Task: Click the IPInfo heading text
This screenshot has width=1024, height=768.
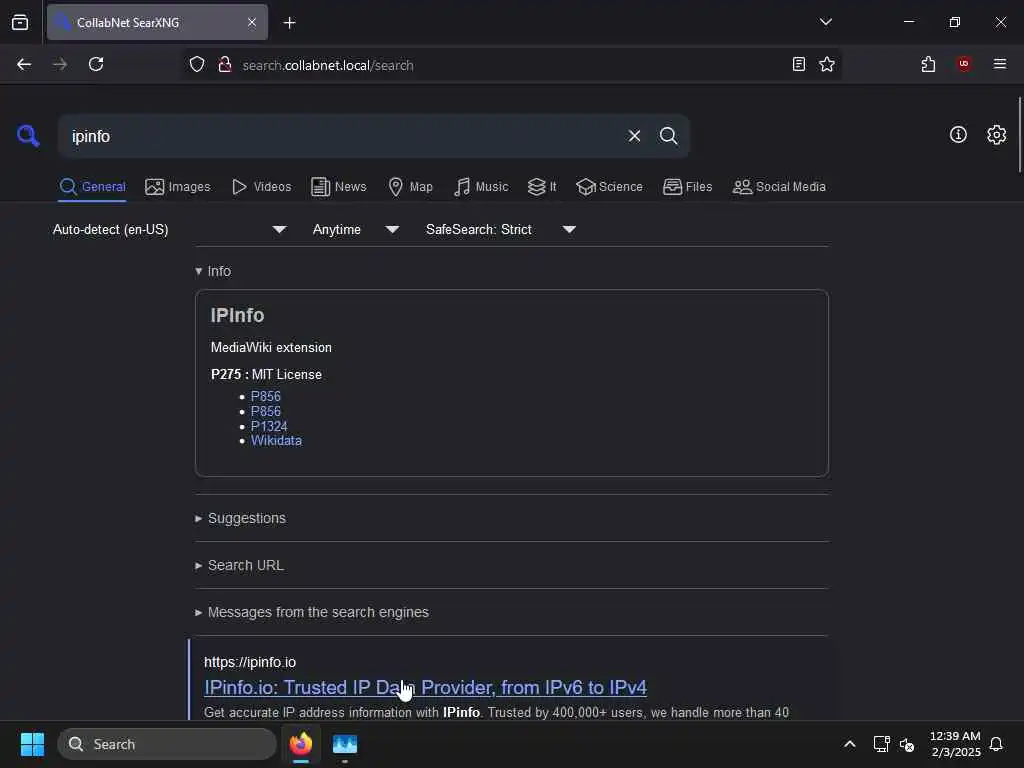Action: click(x=237, y=315)
